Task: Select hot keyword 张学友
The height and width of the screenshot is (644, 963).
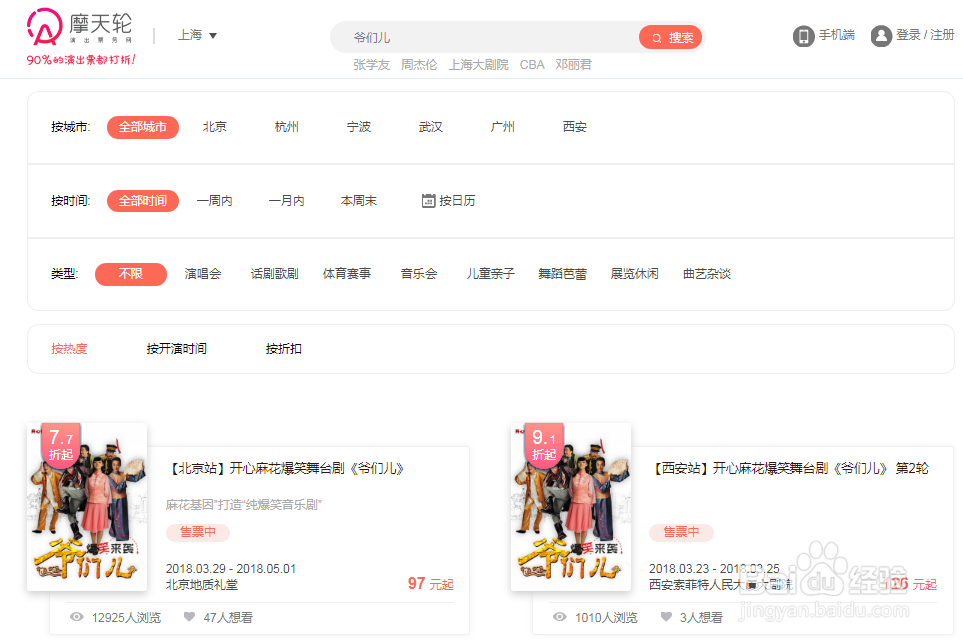Action: [x=372, y=64]
